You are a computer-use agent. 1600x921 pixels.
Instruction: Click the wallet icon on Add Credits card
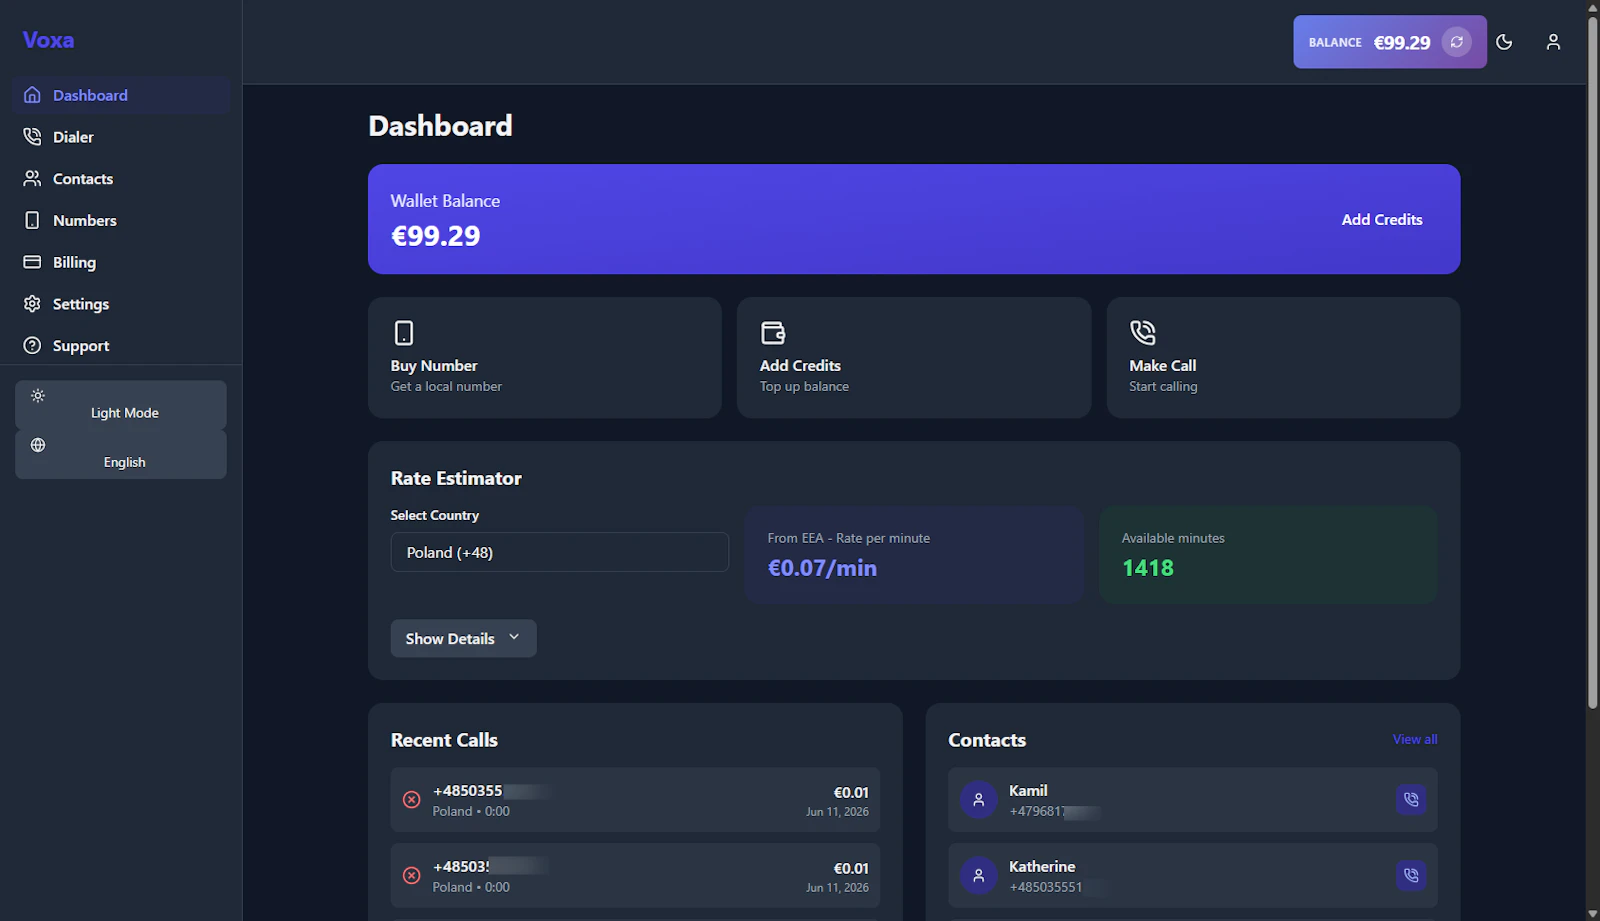pos(773,332)
